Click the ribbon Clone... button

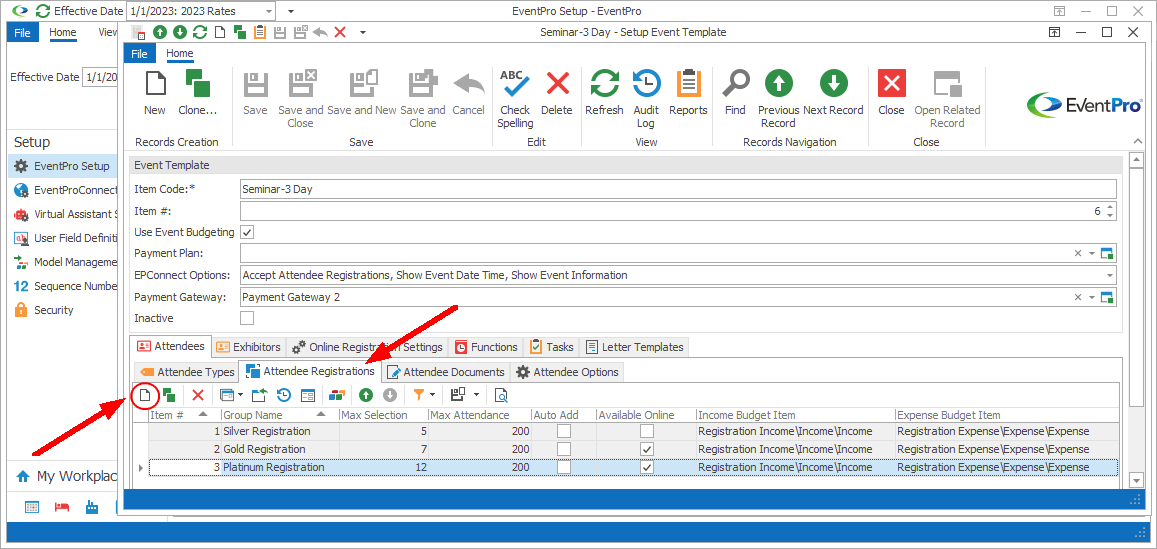(x=198, y=93)
